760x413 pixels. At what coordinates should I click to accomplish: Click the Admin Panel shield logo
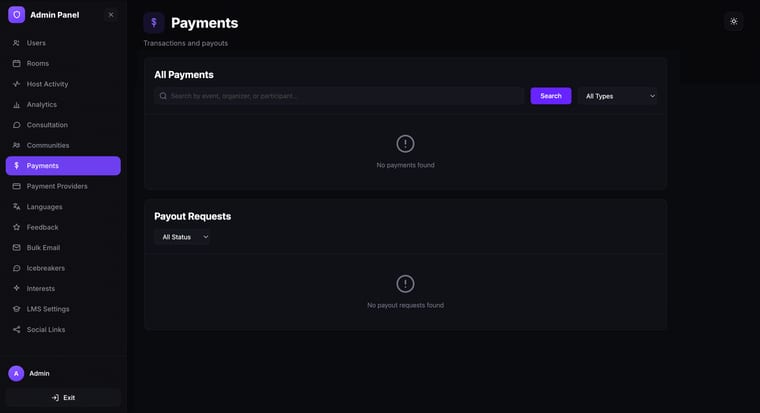pos(16,15)
